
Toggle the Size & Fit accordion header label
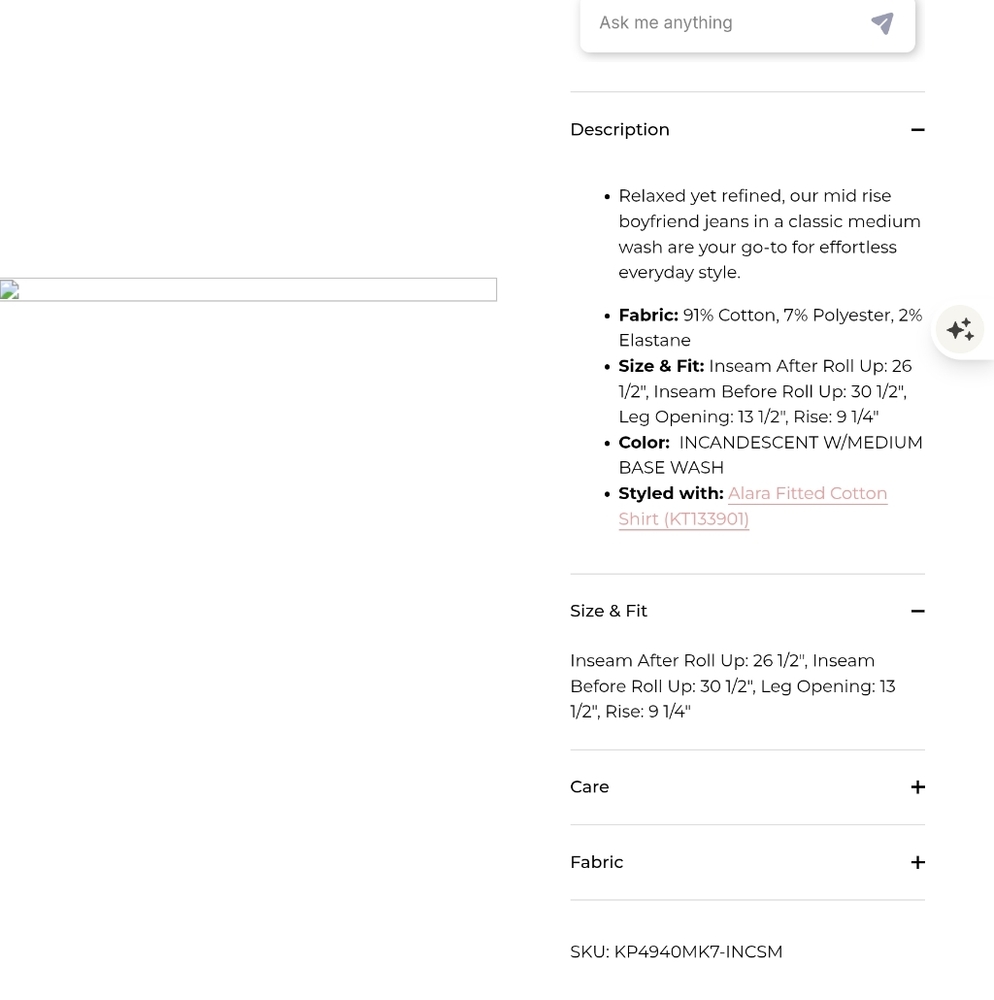coord(608,611)
